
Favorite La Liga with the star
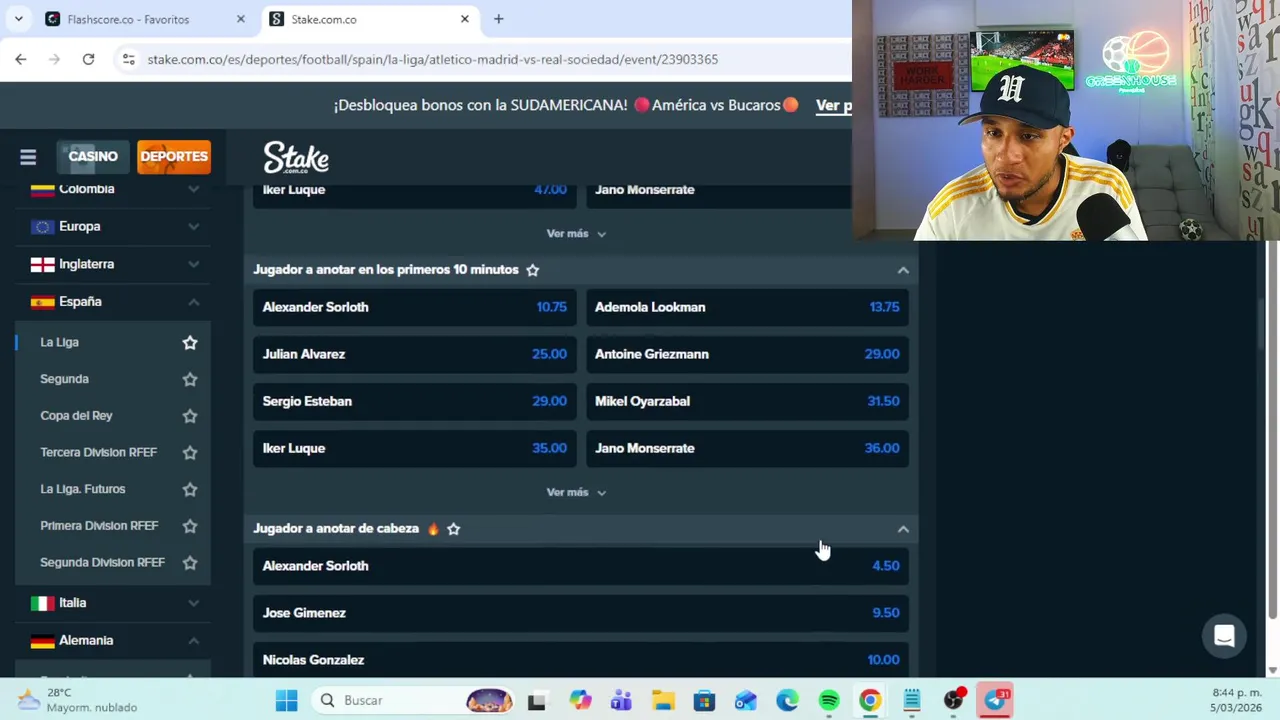(190, 342)
